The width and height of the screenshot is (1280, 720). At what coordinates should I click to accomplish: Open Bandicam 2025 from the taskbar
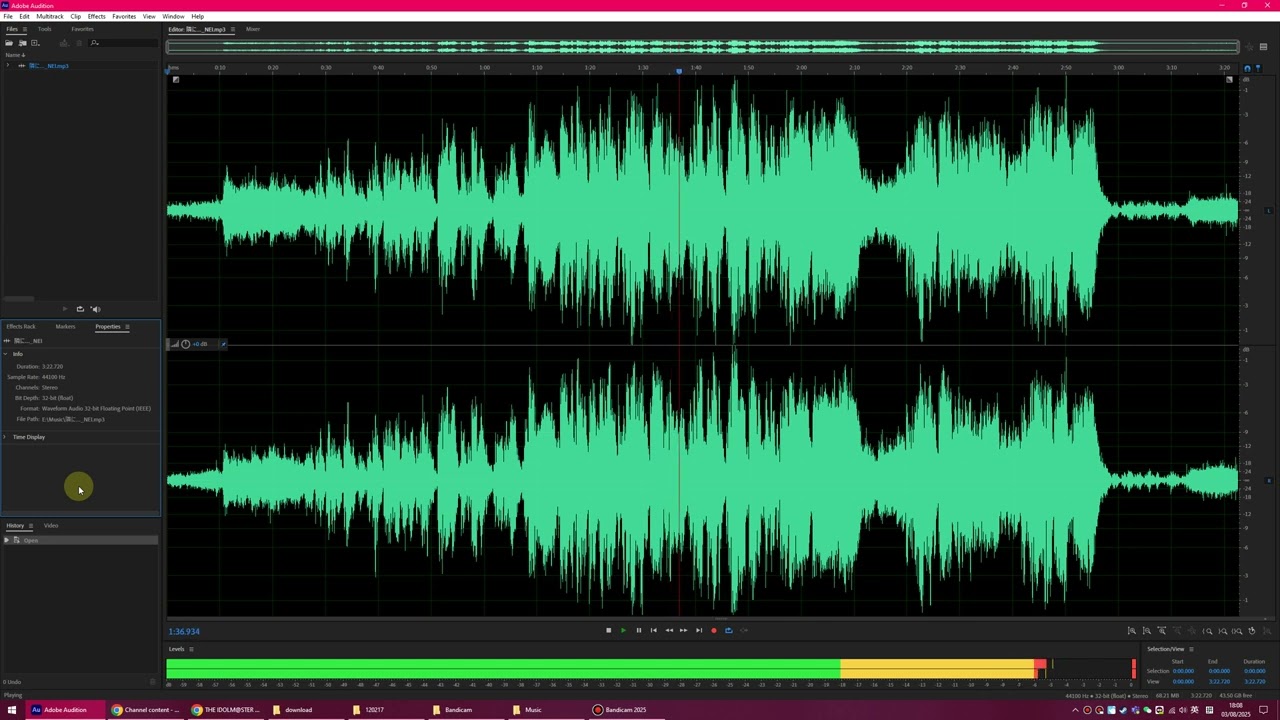[x=620, y=710]
